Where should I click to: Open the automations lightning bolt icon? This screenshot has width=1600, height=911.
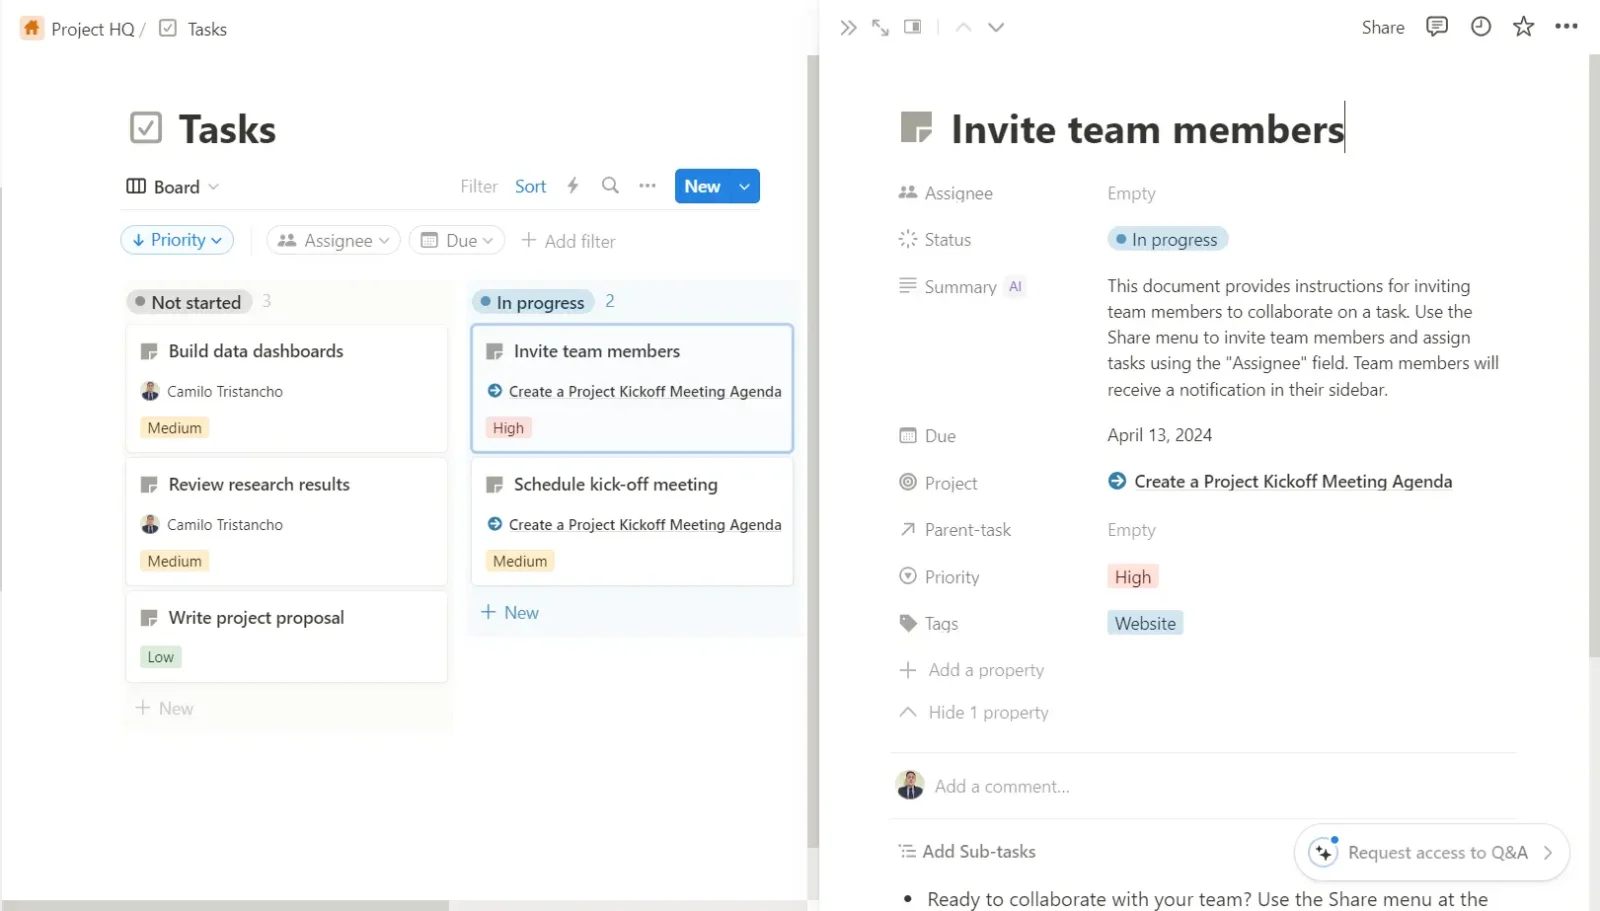pyautogui.click(x=573, y=185)
